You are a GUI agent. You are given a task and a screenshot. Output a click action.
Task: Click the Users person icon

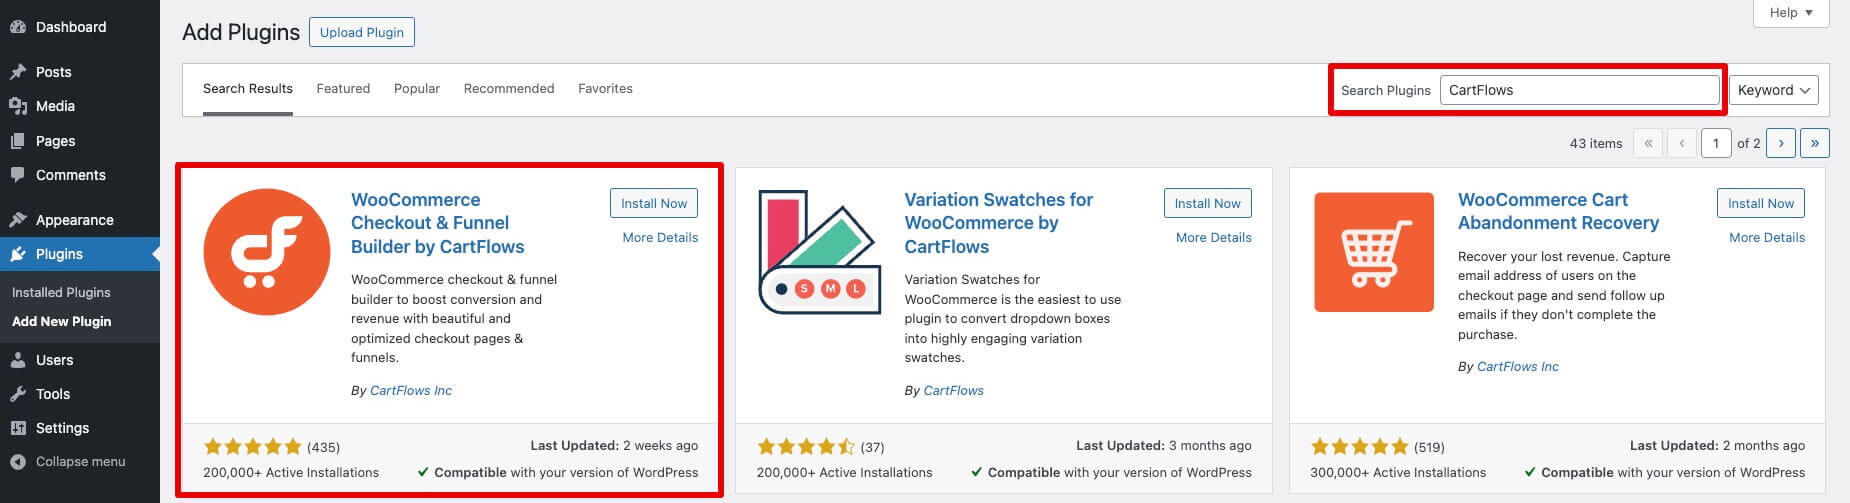click(18, 360)
